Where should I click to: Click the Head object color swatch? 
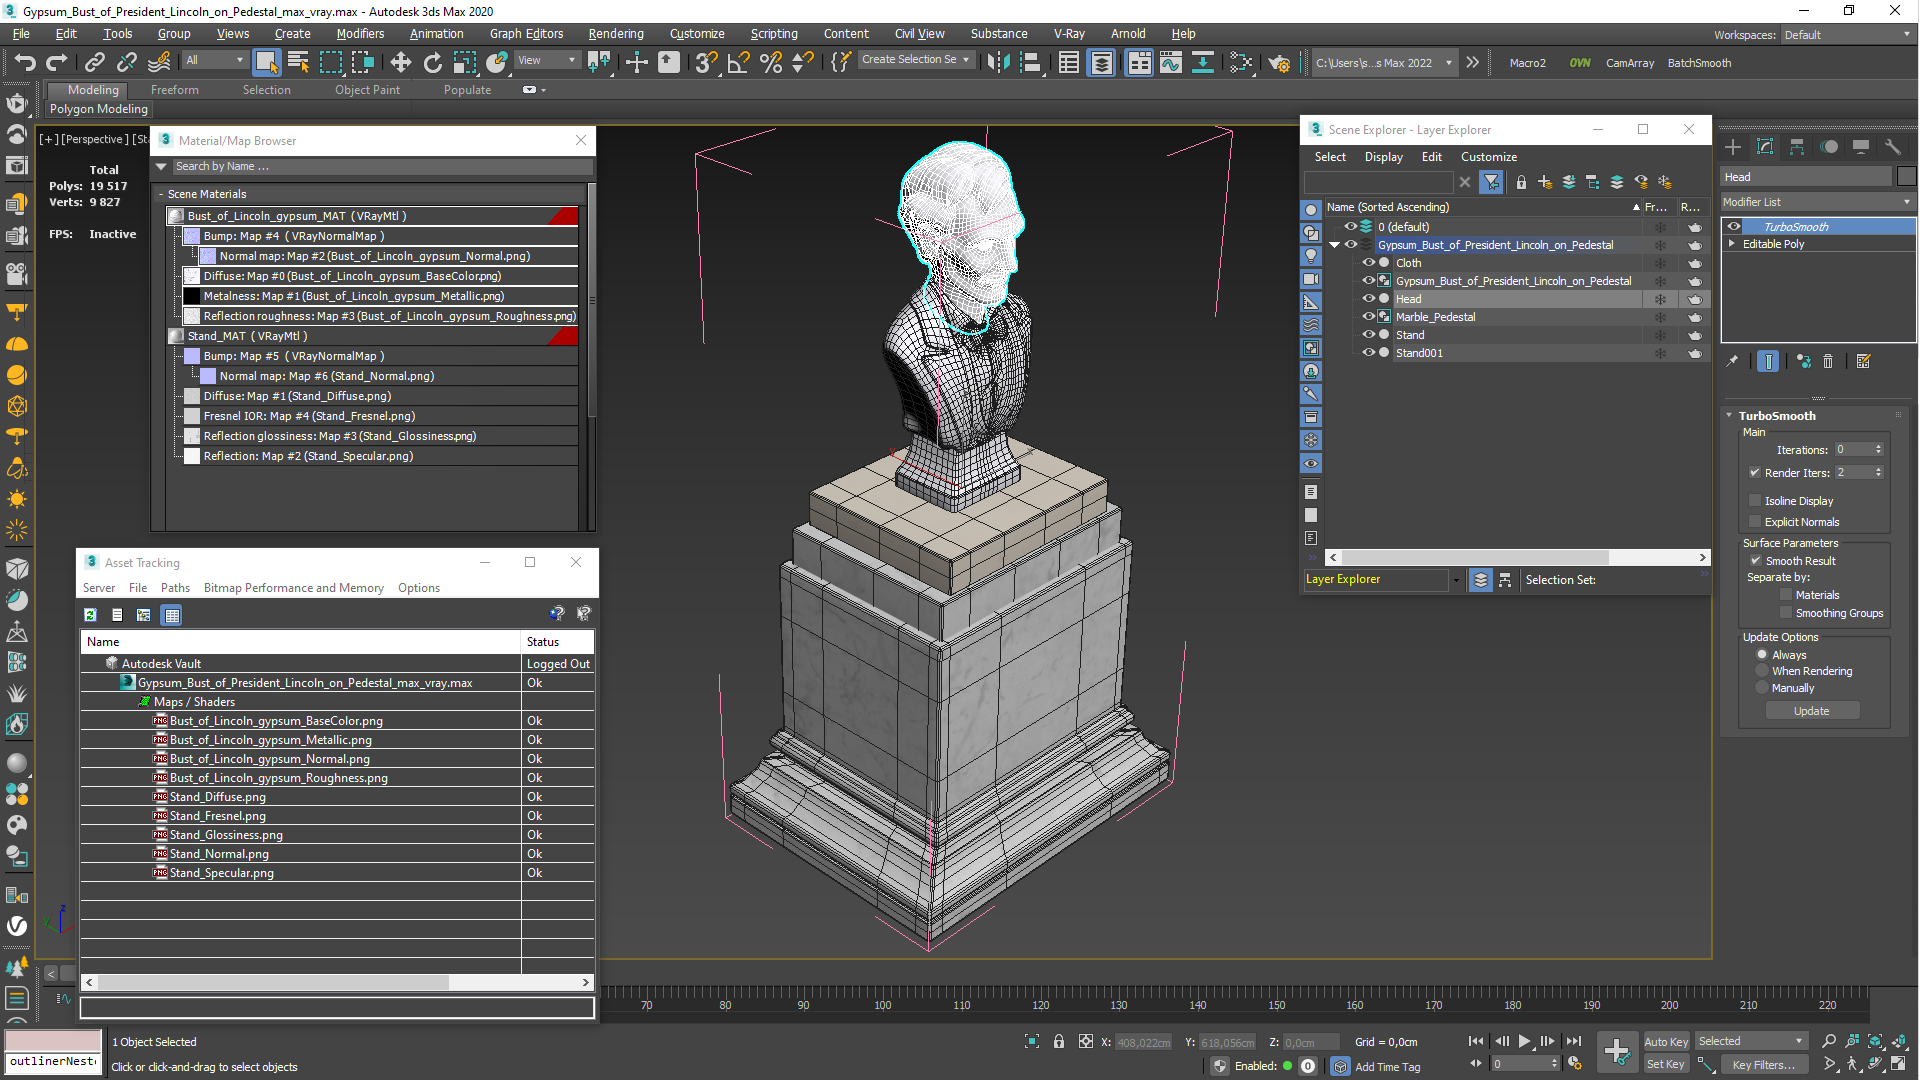click(1905, 177)
